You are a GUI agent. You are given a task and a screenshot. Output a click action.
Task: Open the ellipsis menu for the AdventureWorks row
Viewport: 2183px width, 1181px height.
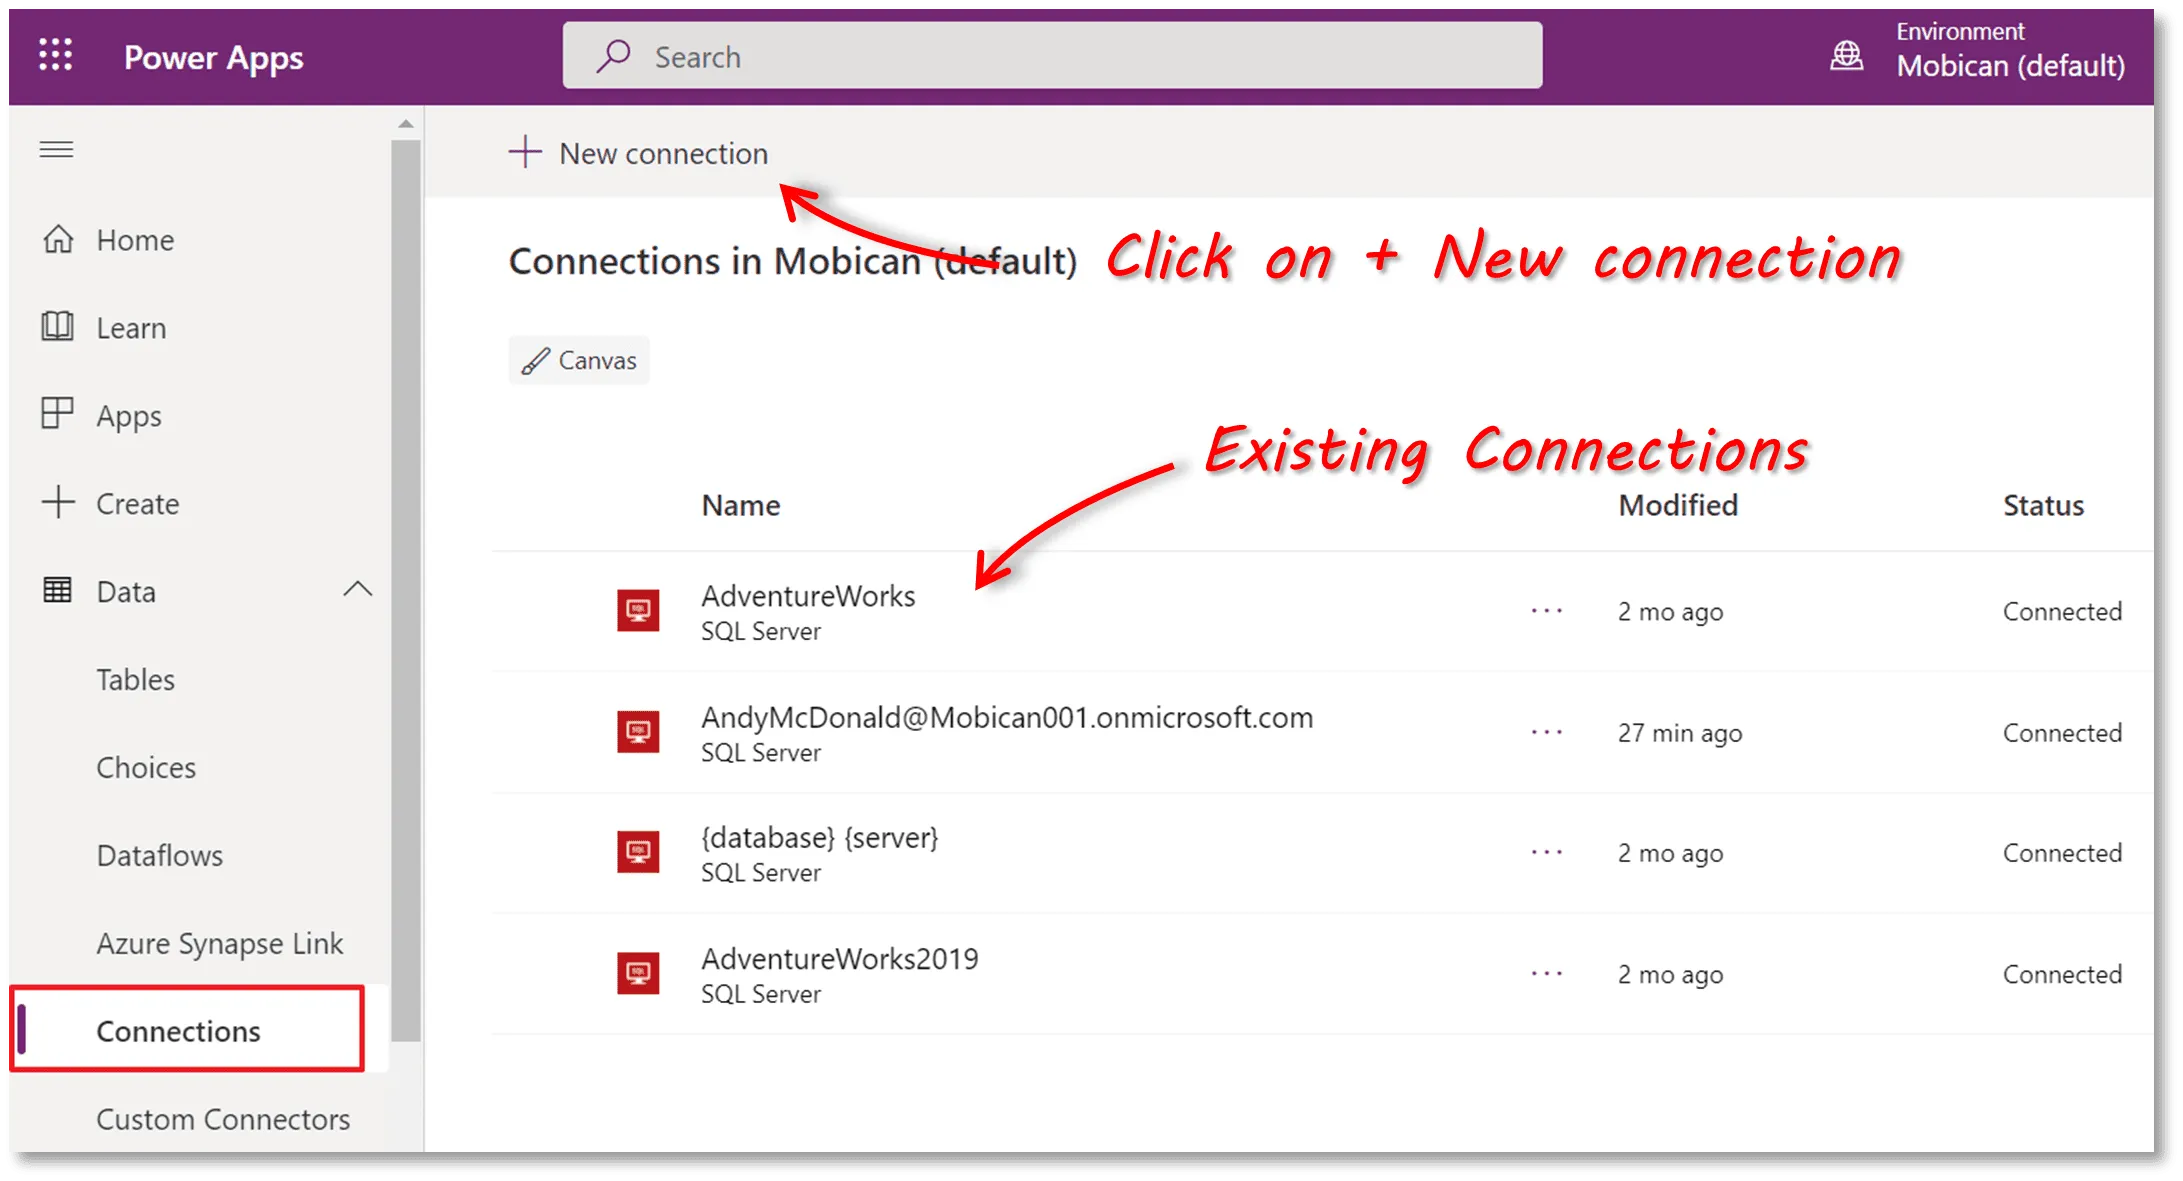(1546, 611)
